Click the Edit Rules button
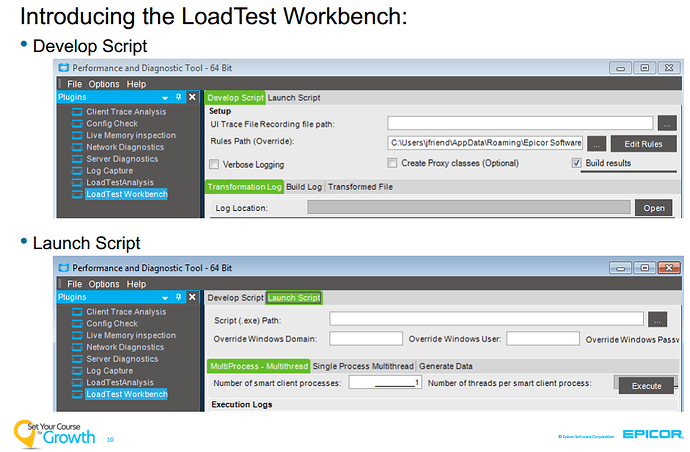The width and height of the screenshot is (690, 452). [x=643, y=144]
